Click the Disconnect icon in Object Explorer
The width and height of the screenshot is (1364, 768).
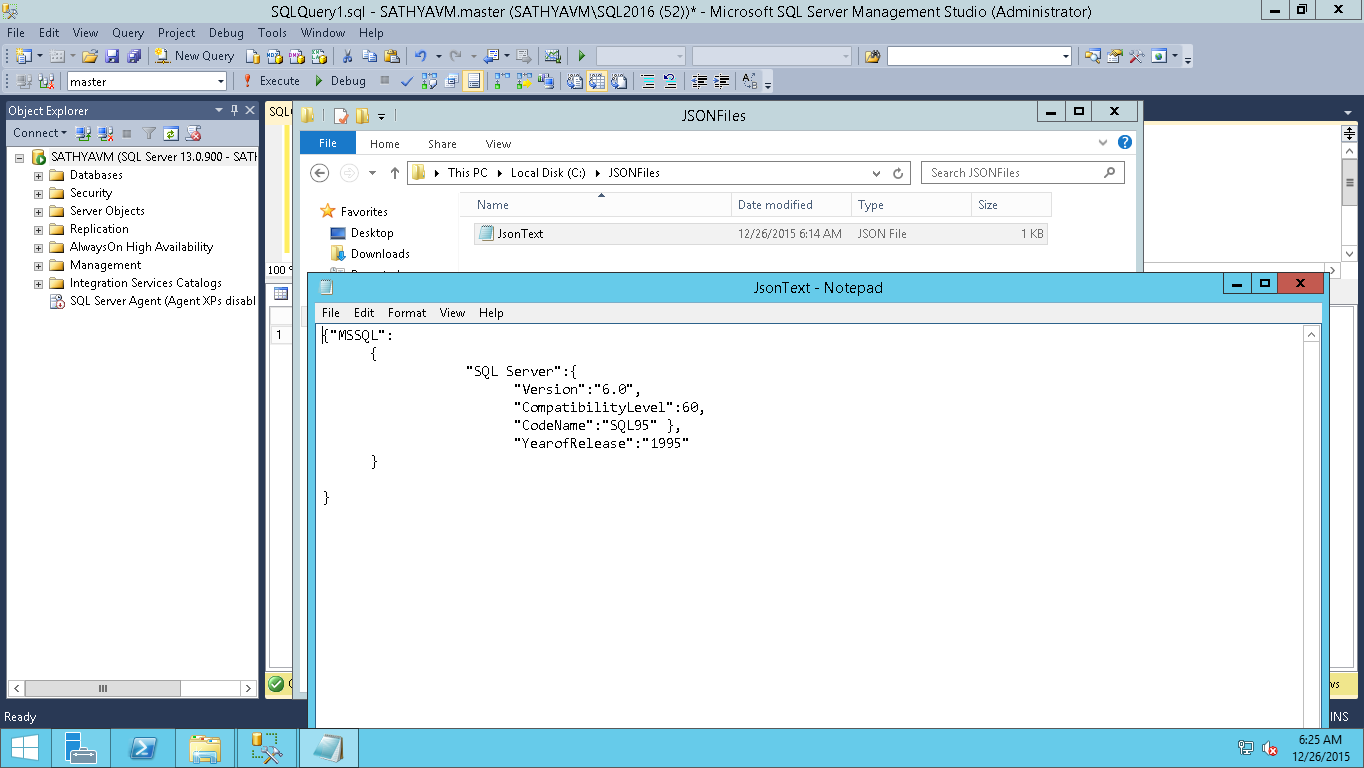point(104,133)
